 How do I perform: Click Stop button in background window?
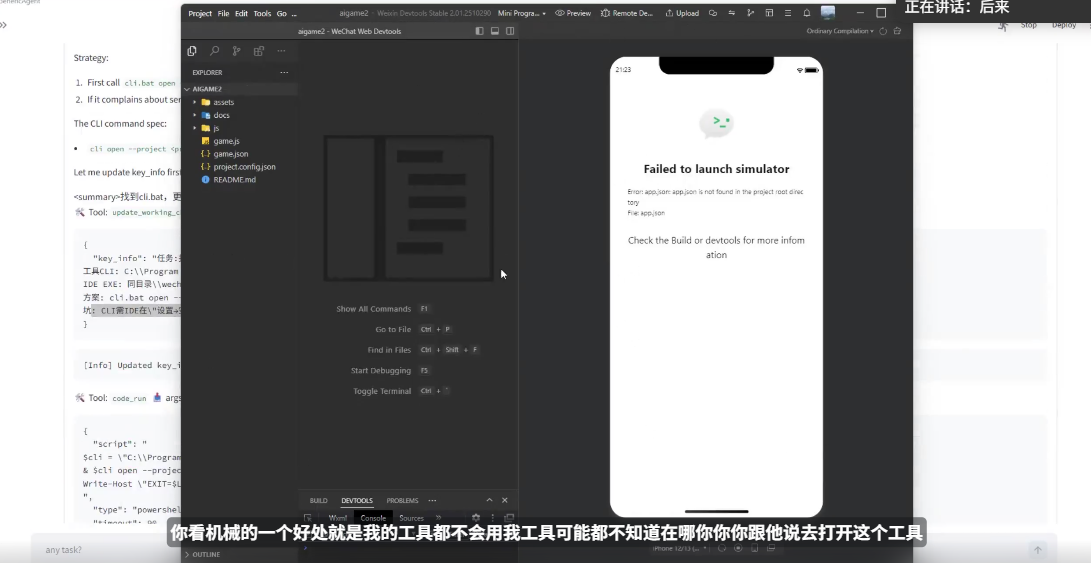1028,25
